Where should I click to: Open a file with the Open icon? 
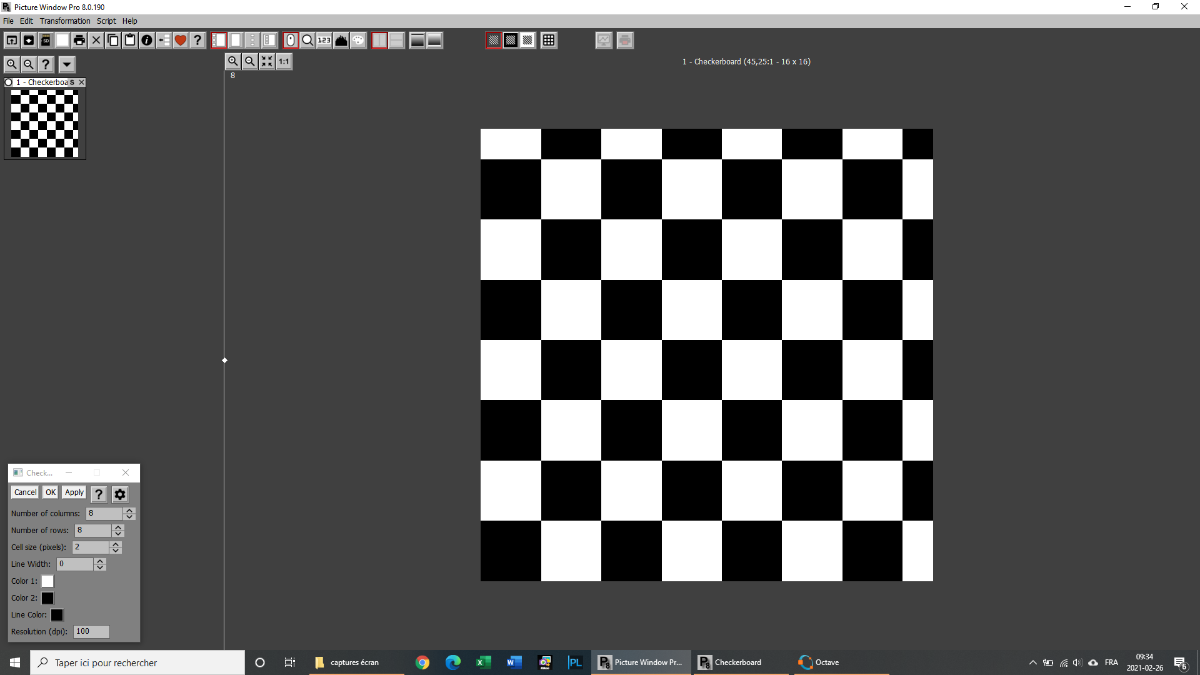click(11, 40)
